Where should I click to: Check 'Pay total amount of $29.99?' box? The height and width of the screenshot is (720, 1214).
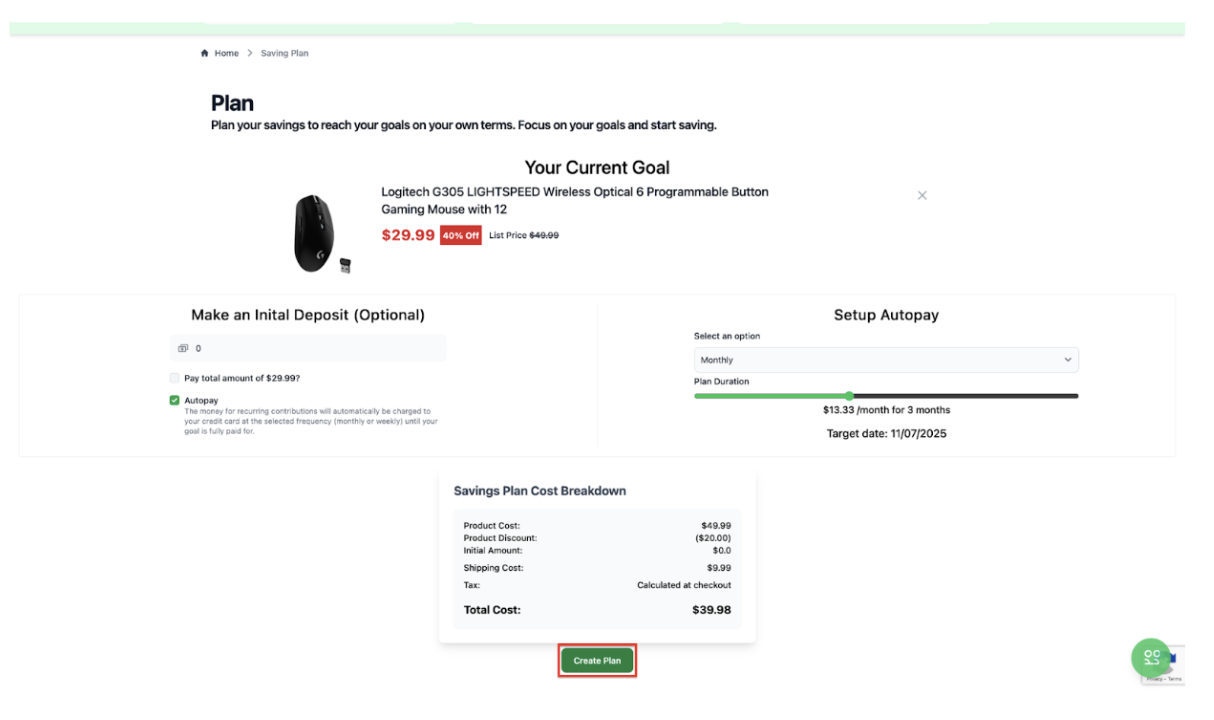175,378
